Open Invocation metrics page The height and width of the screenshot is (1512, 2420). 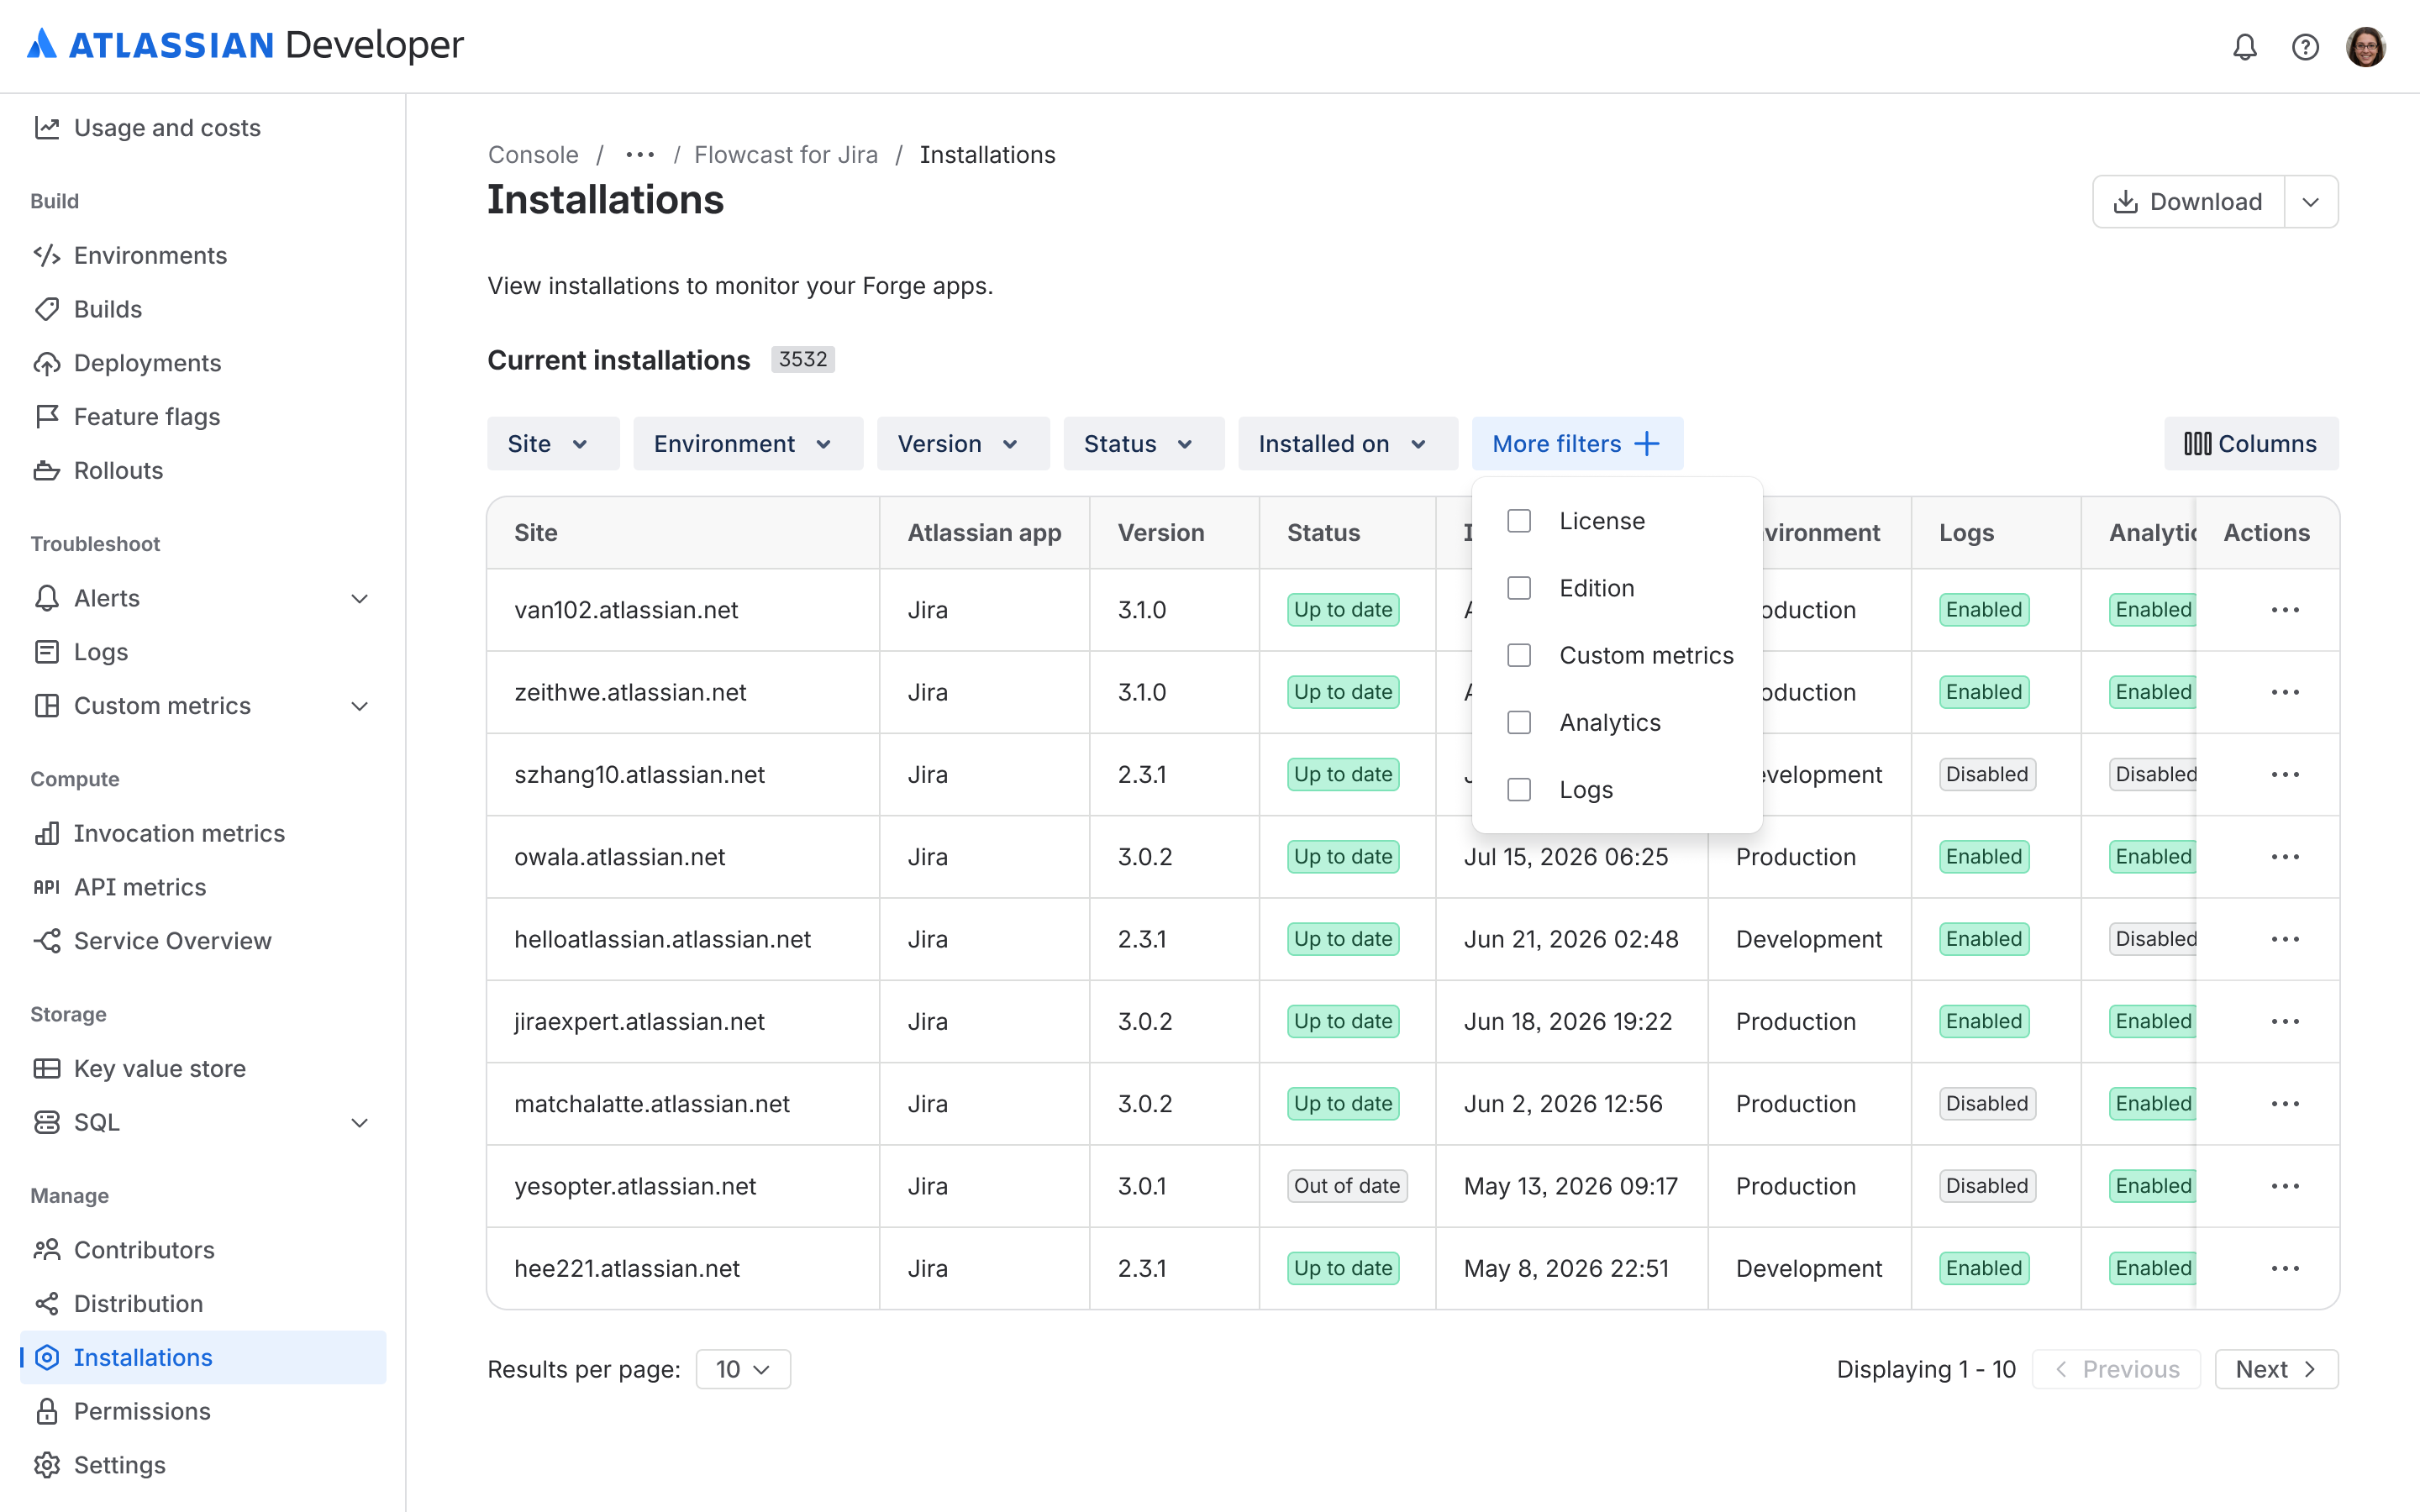[x=203, y=833]
